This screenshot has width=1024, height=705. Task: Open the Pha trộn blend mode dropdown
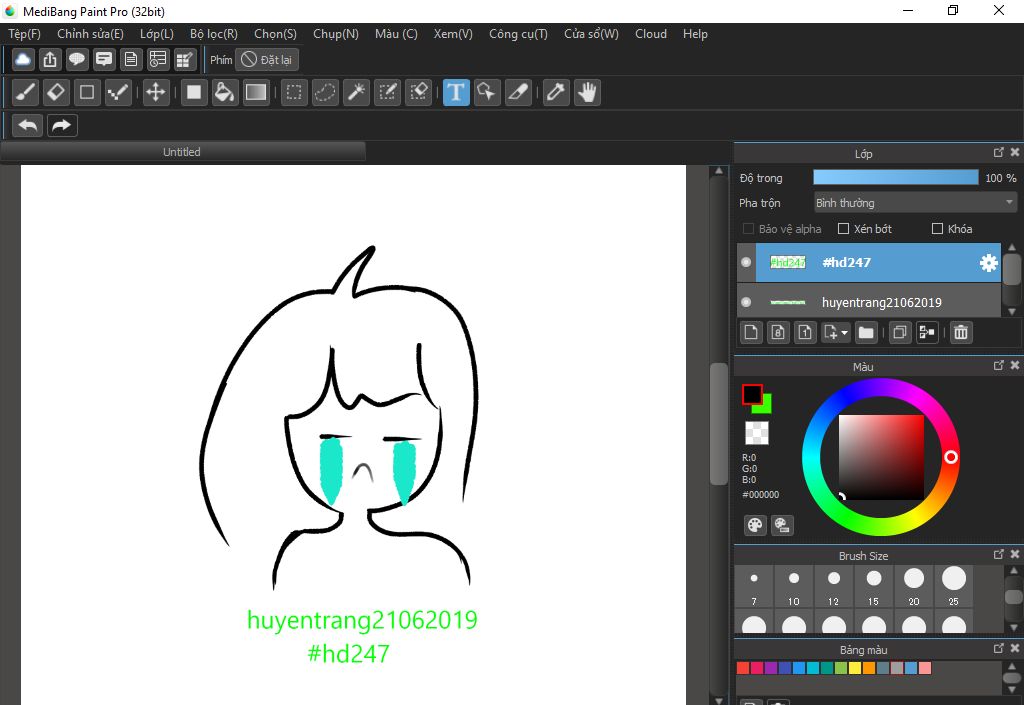coord(915,203)
